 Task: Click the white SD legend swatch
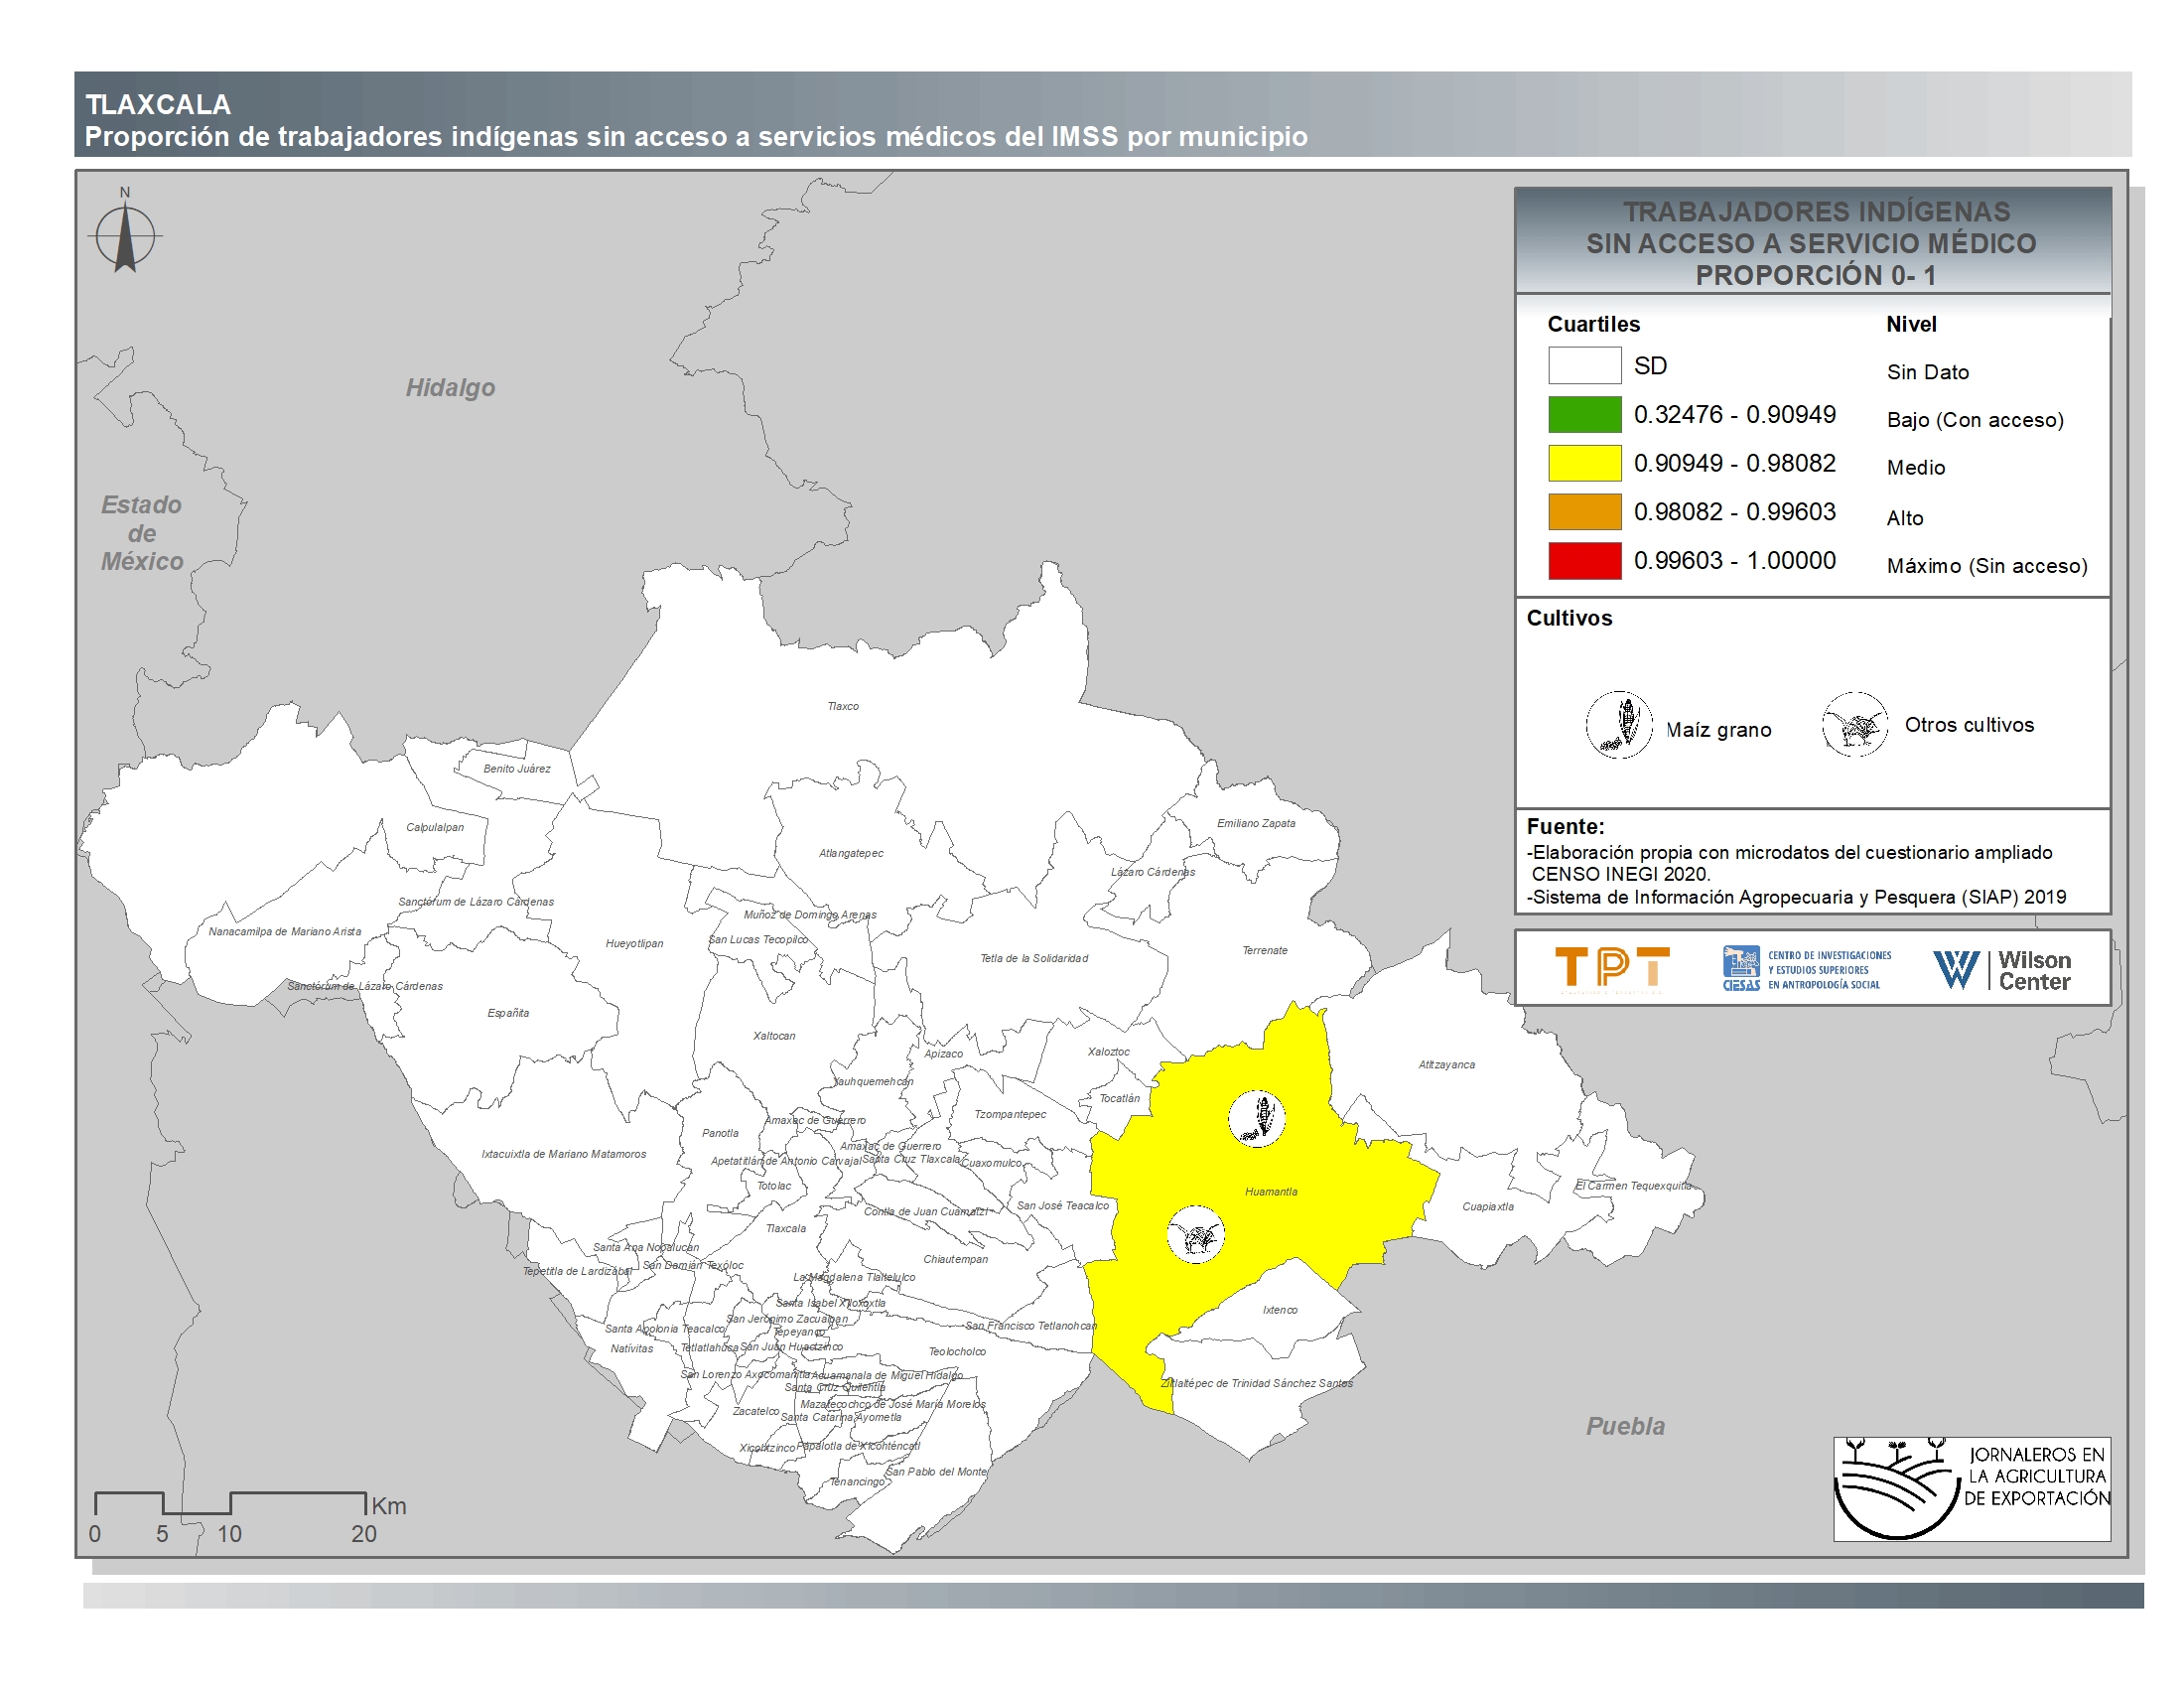tap(1584, 366)
